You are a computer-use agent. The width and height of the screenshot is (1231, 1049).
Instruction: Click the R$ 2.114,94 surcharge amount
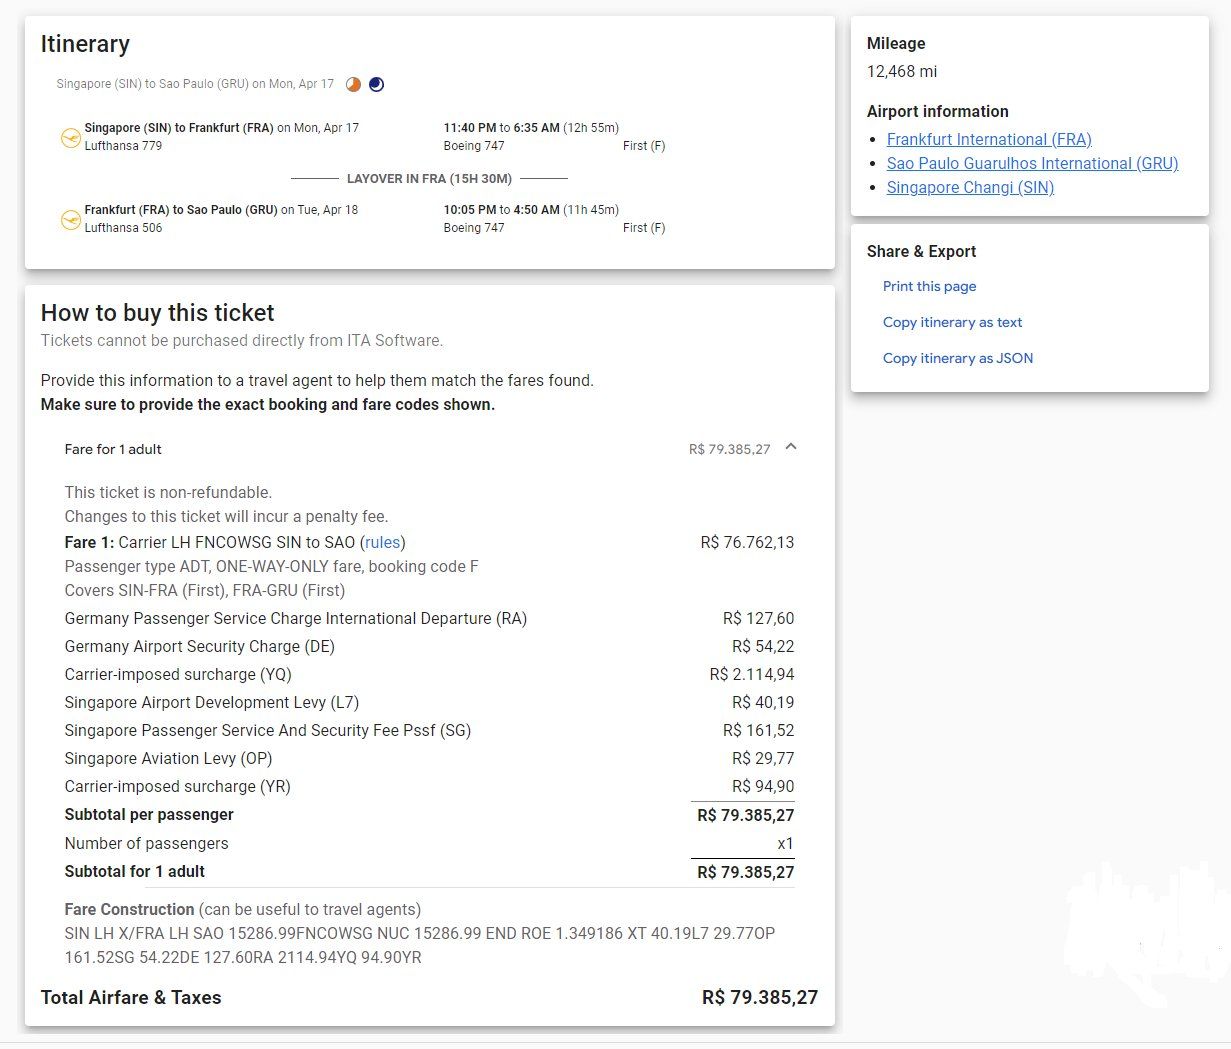(752, 674)
